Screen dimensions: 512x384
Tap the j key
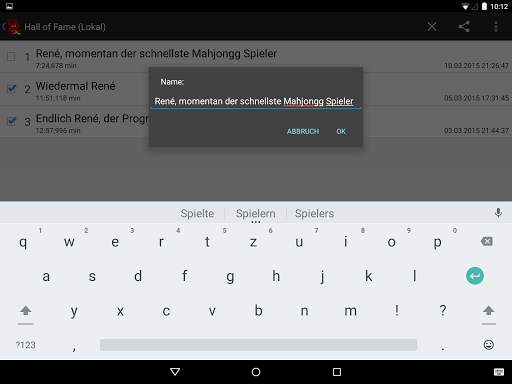[x=322, y=277]
